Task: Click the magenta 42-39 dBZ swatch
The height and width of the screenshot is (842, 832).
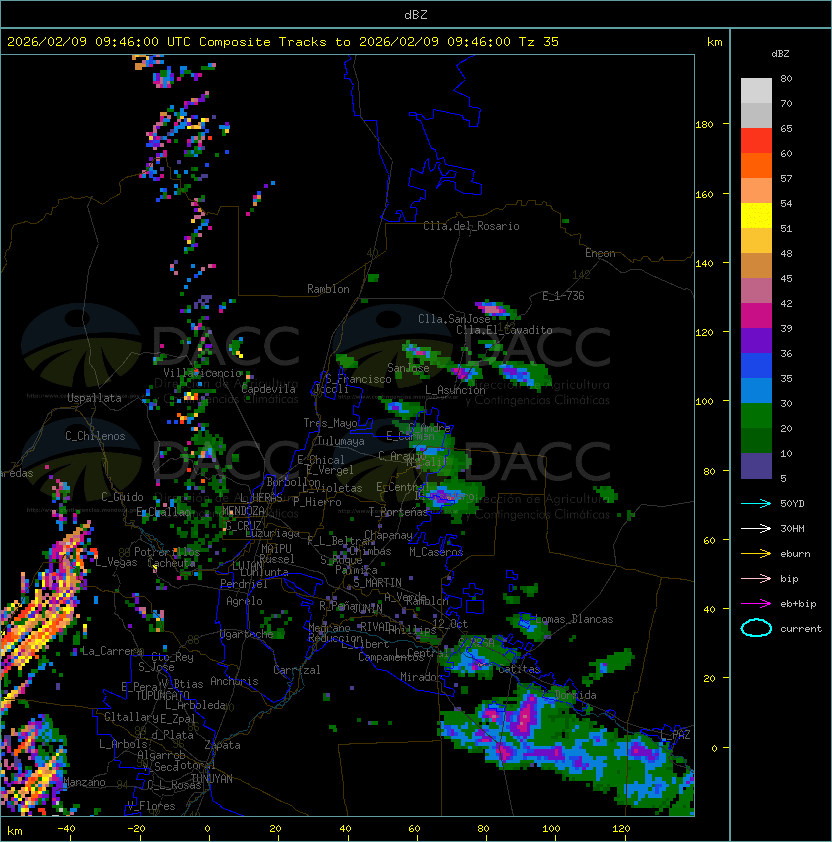Action: tap(756, 316)
